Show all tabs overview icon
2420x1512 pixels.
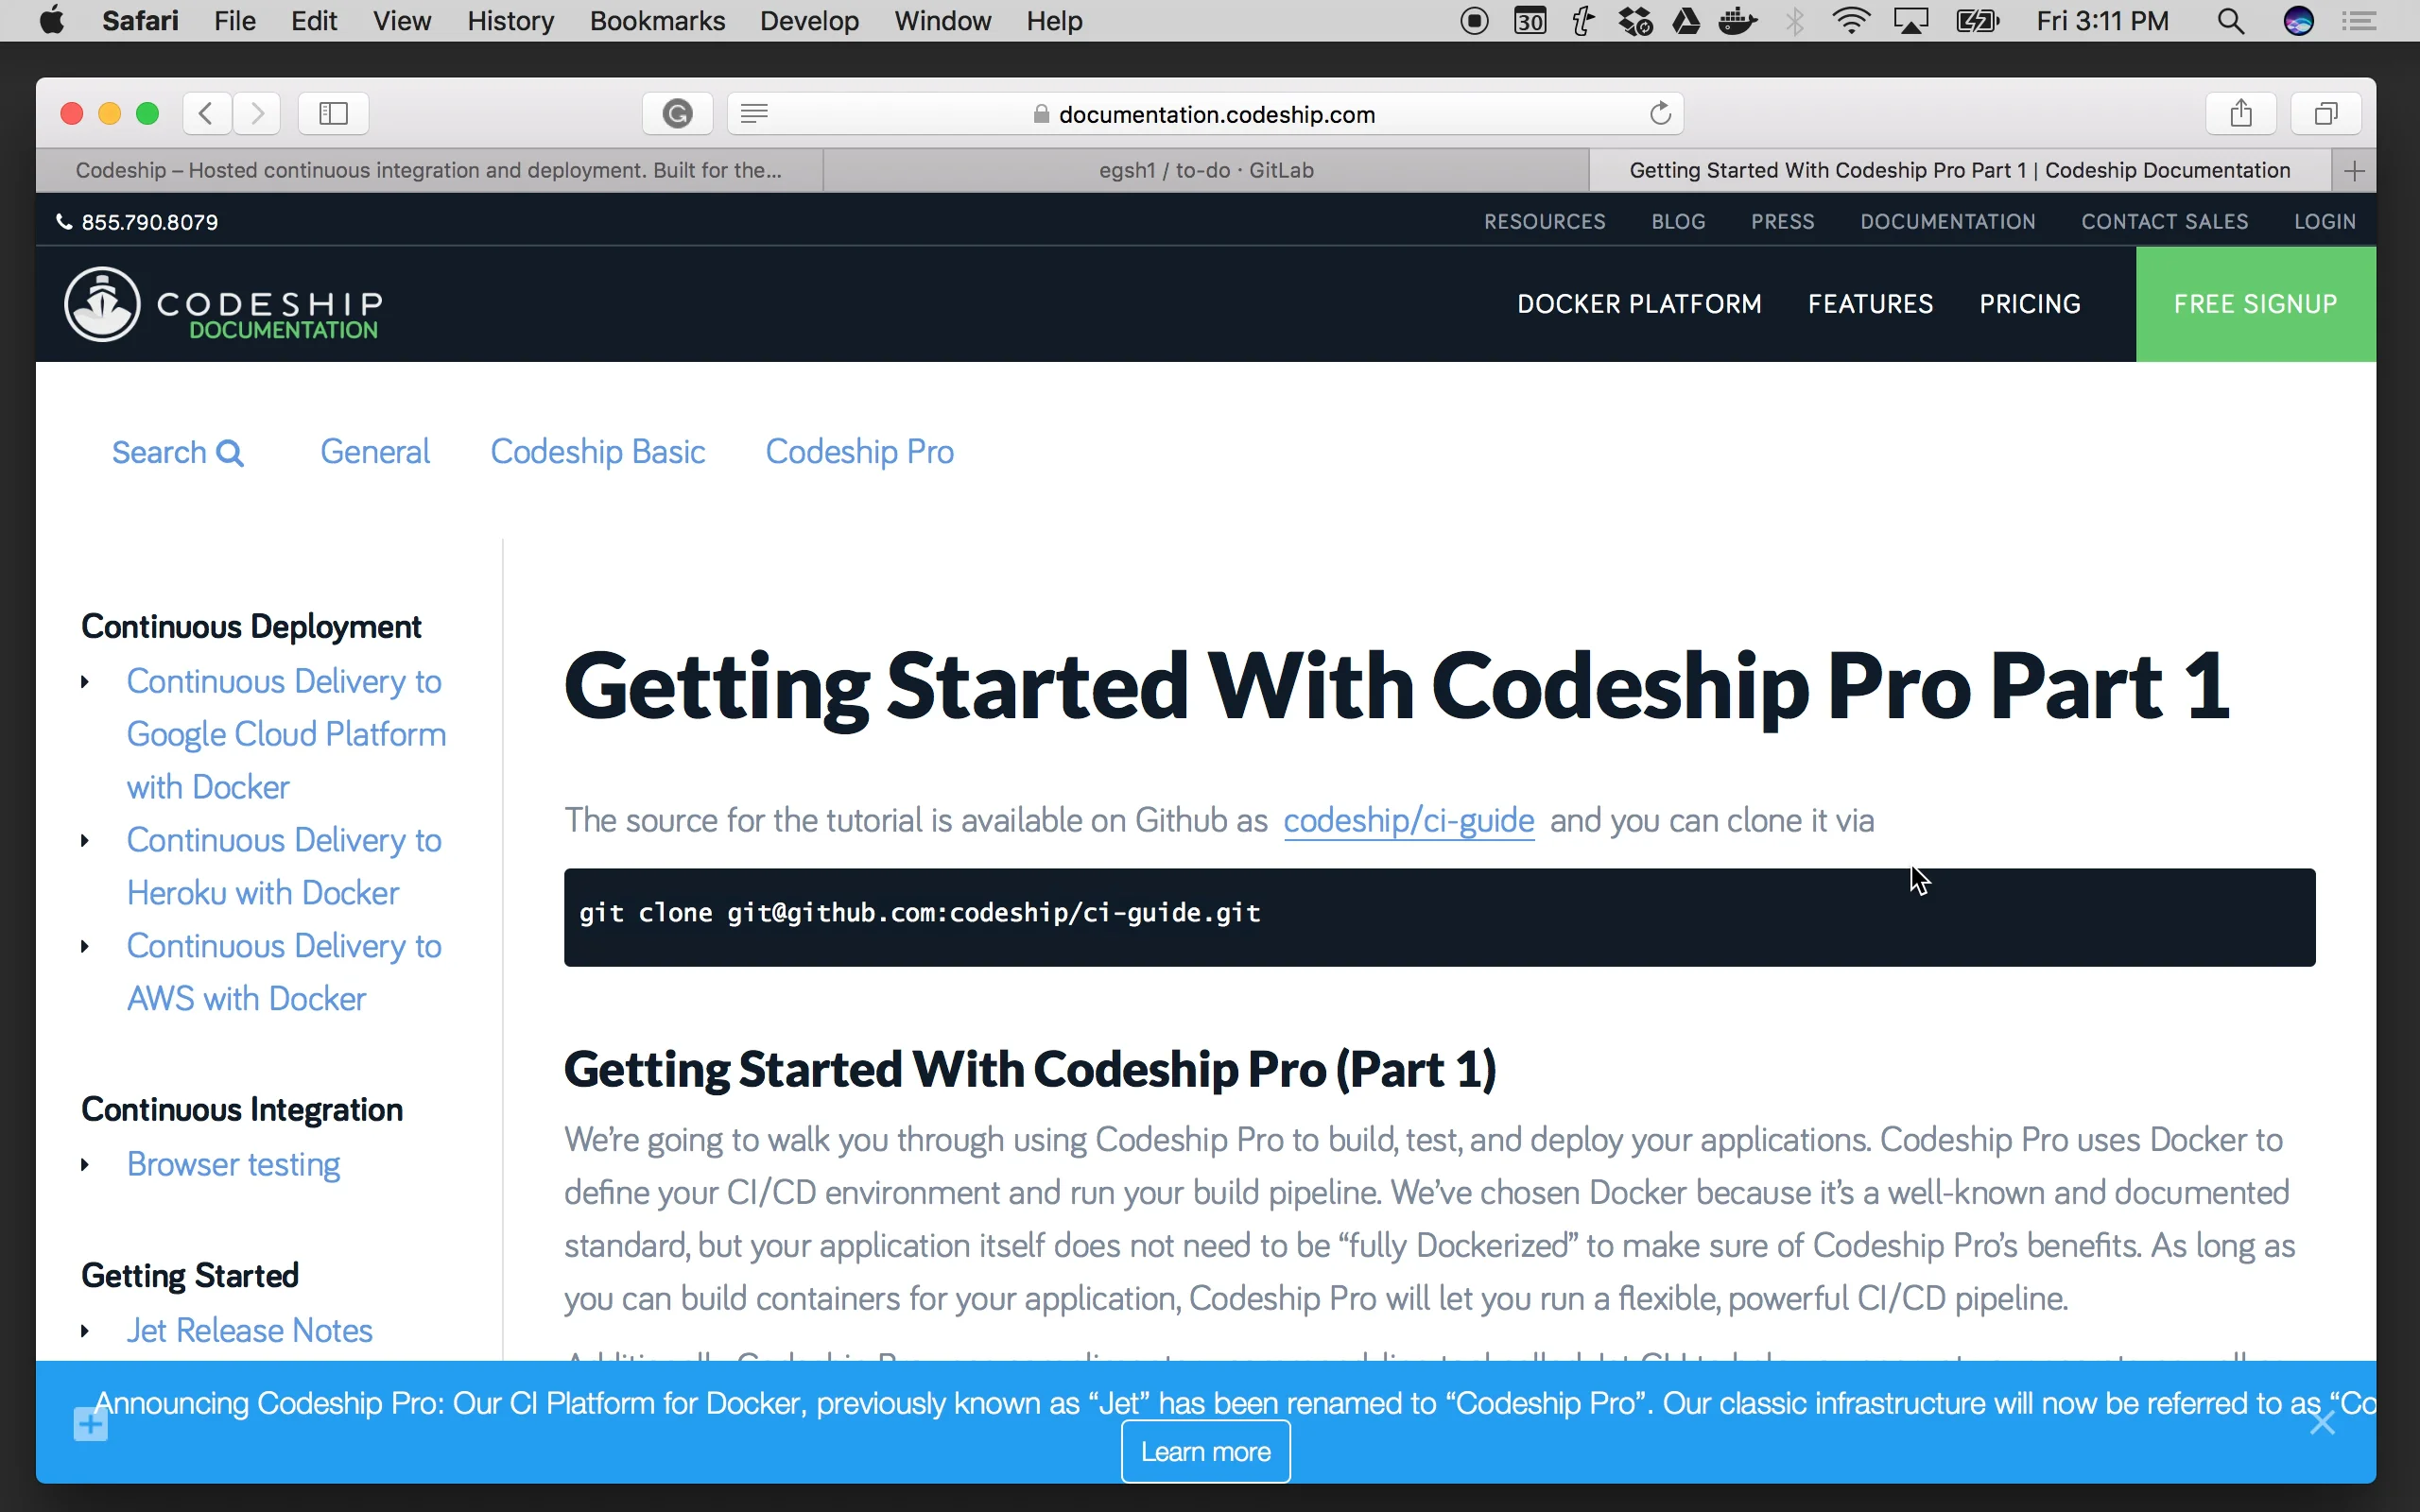(2326, 114)
